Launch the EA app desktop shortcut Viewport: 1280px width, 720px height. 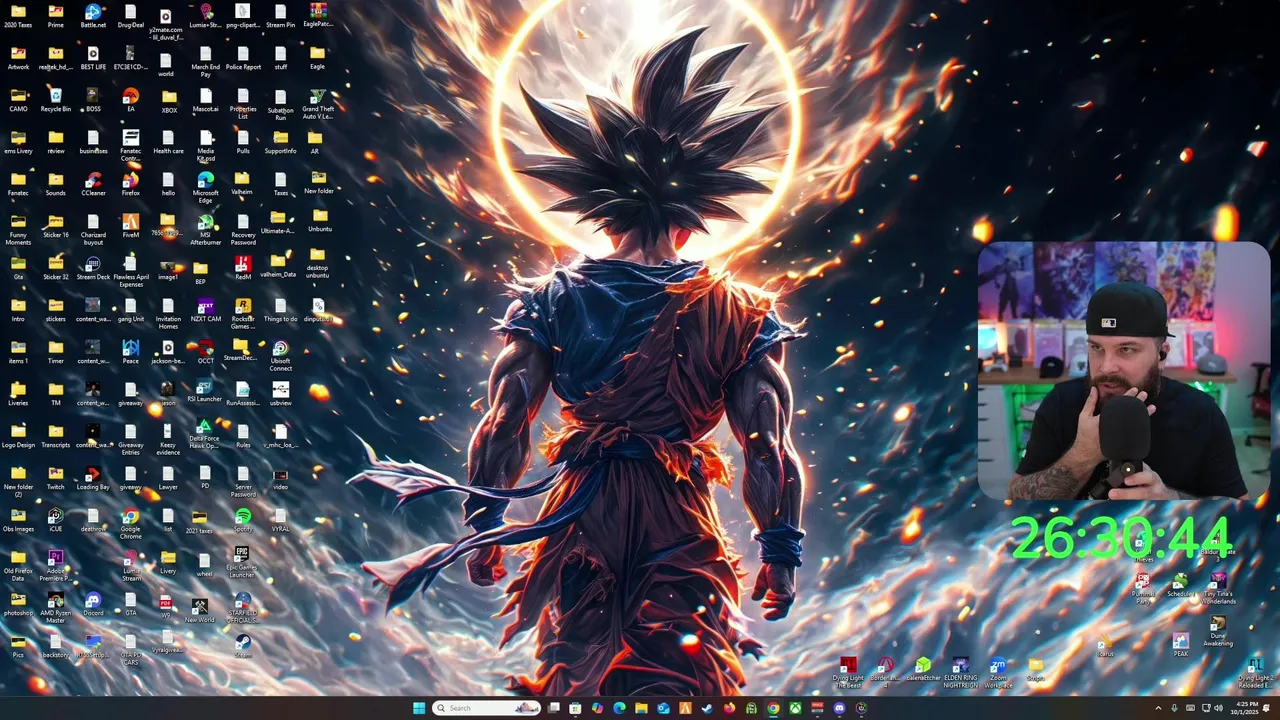[131, 99]
